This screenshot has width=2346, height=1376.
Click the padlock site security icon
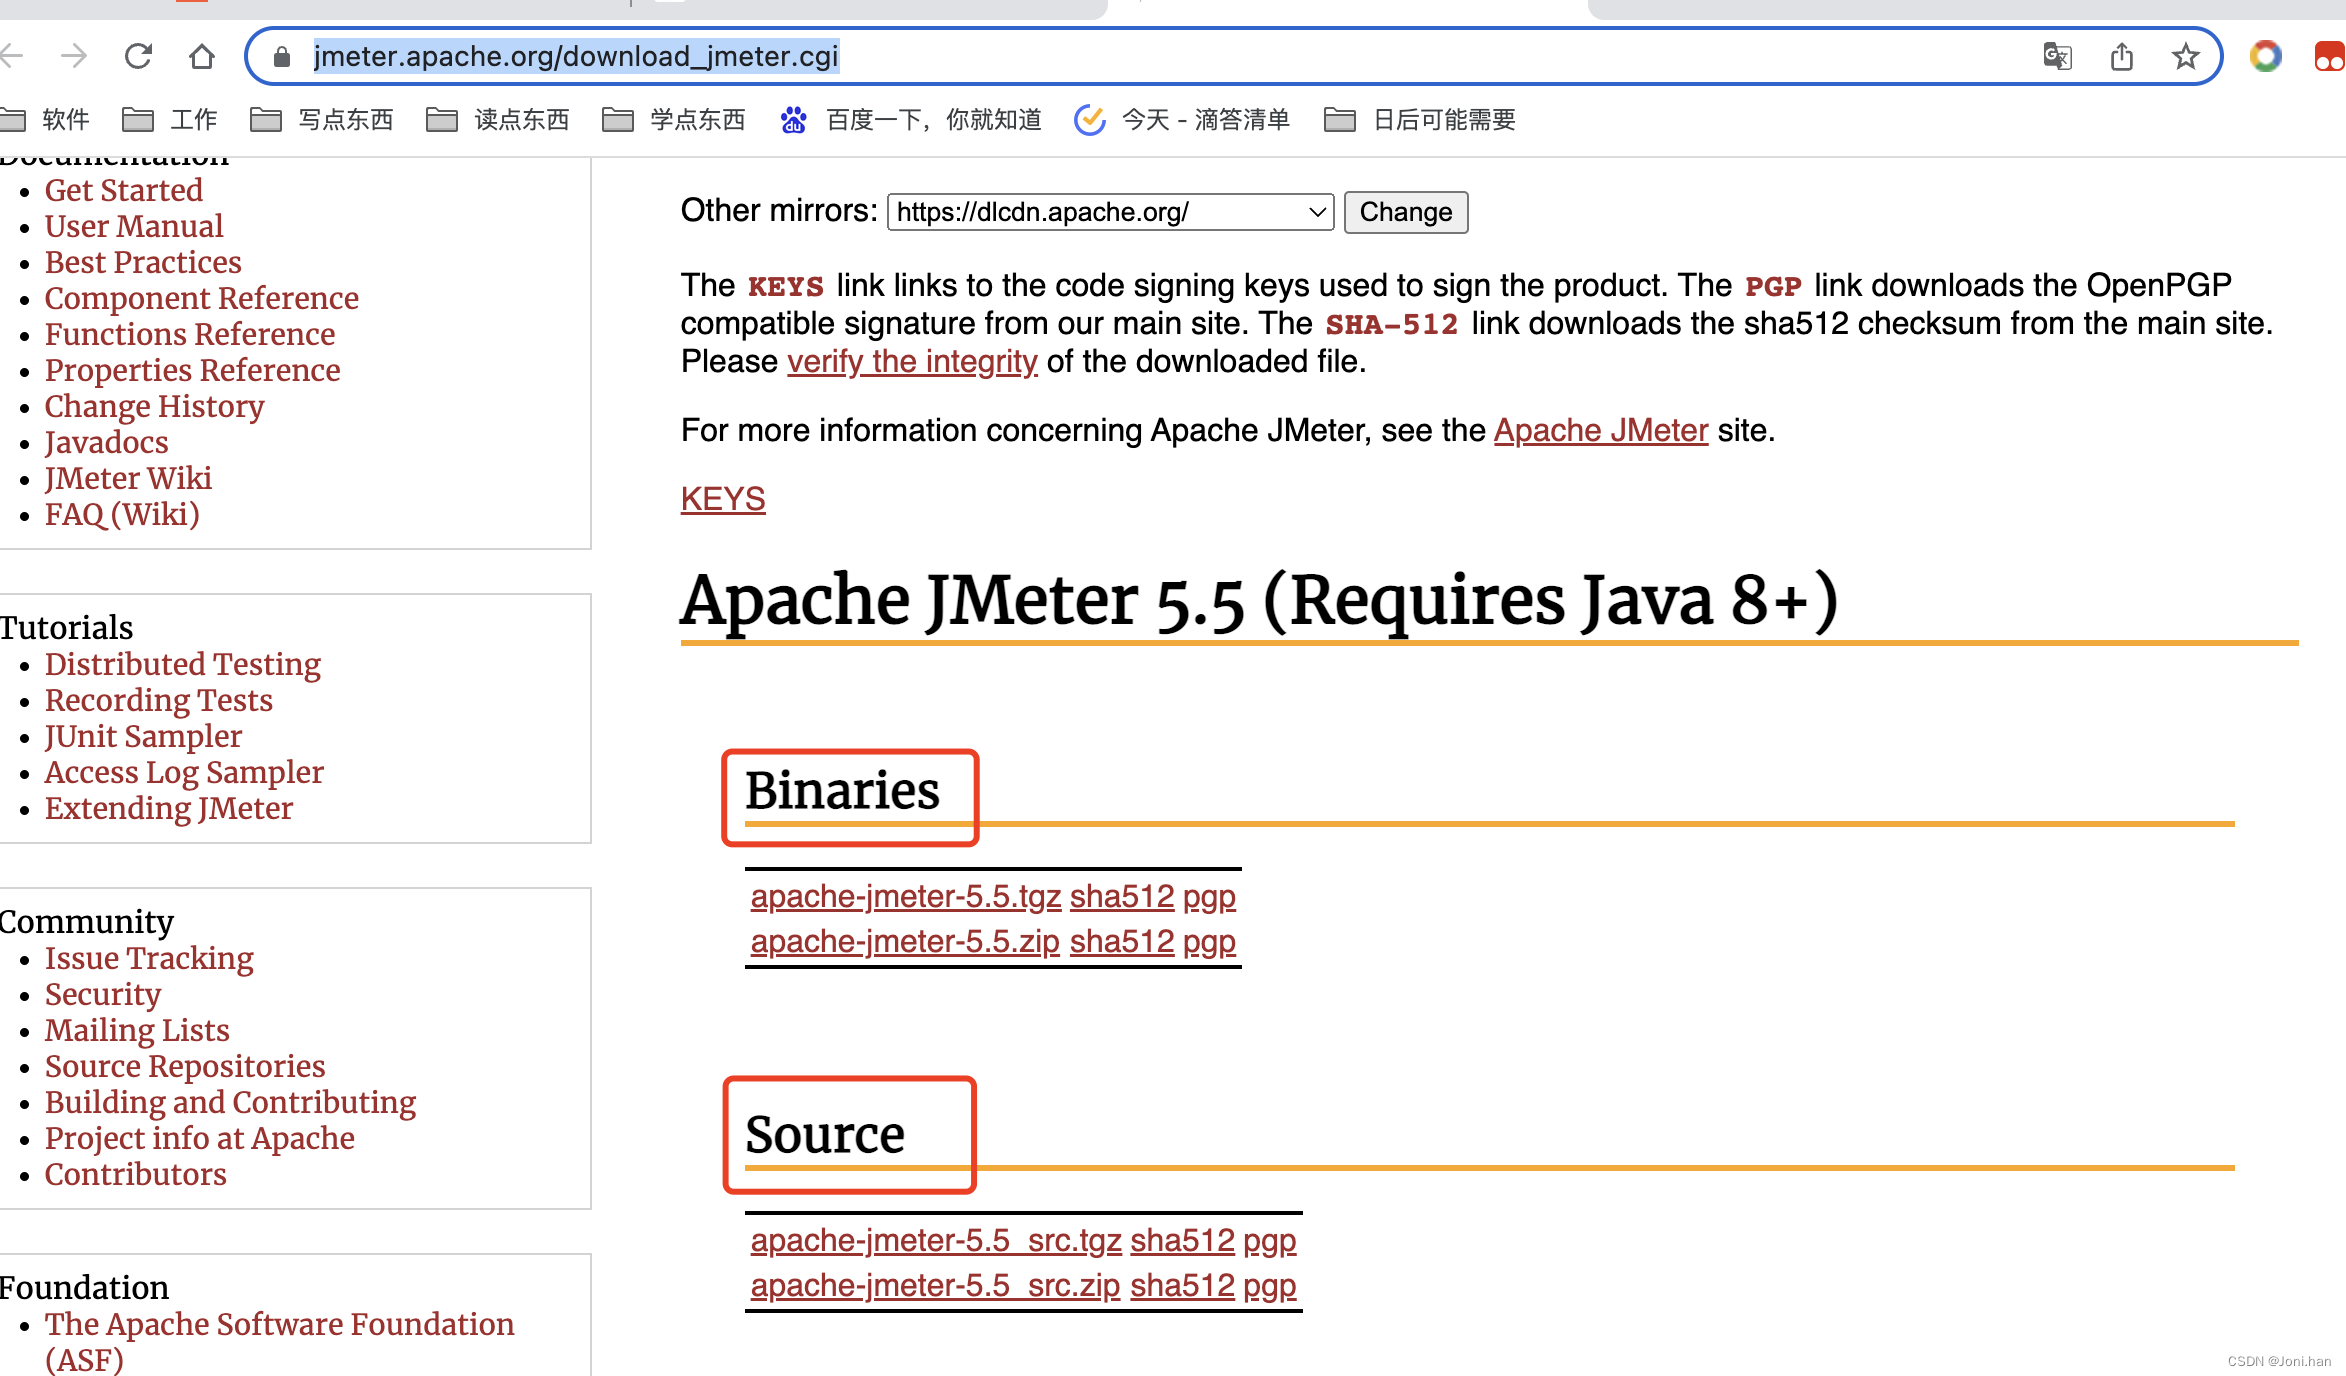click(282, 57)
